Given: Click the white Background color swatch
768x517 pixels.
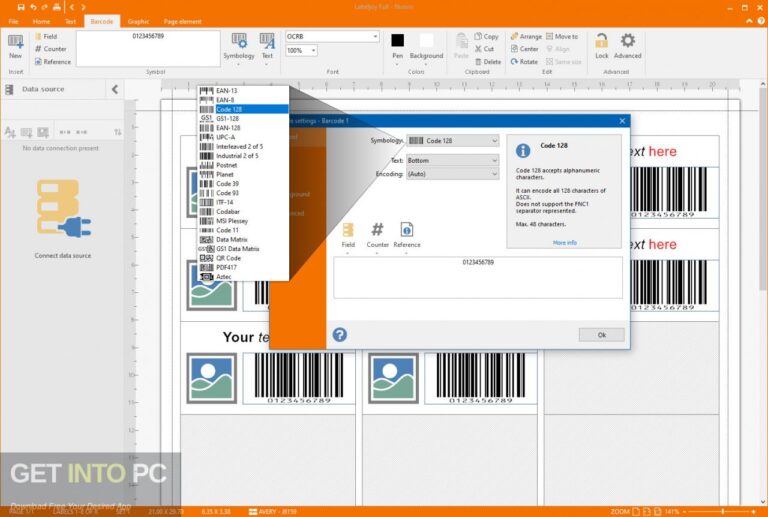Looking at the screenshot, I should point(427,40).
